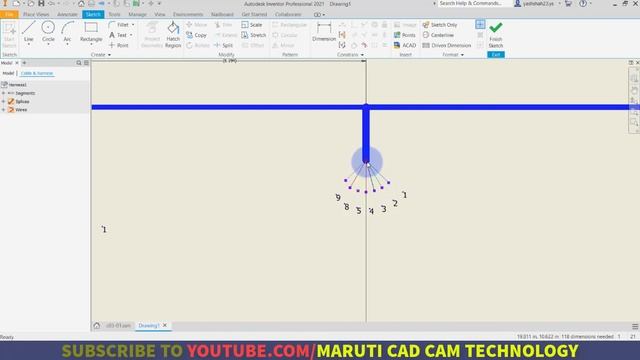Image resolution: width=640 pixels, height=360 pixels.
Task: Click the Scale tool
Action: [x=252, y=25]
